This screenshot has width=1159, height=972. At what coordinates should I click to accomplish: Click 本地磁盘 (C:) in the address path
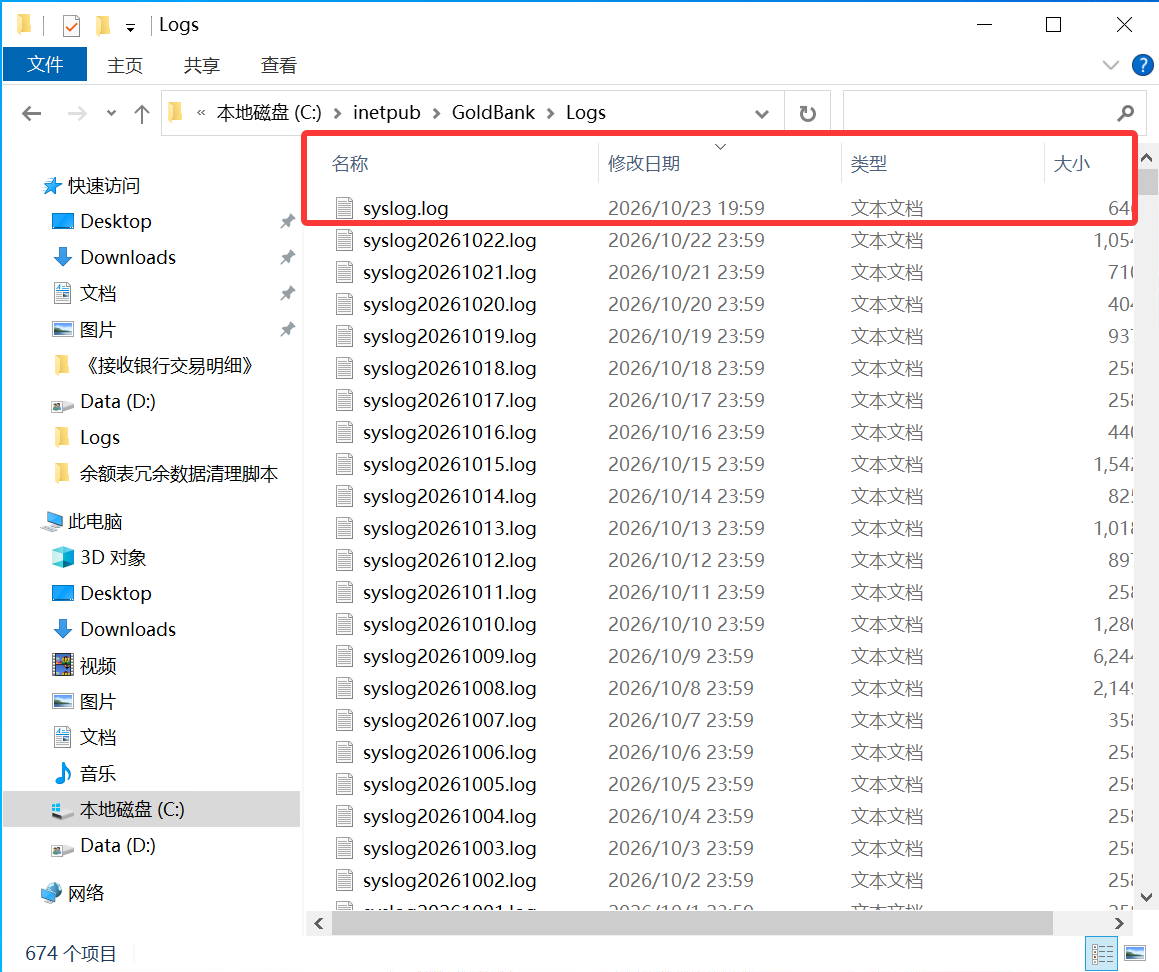tap(269, 112)
